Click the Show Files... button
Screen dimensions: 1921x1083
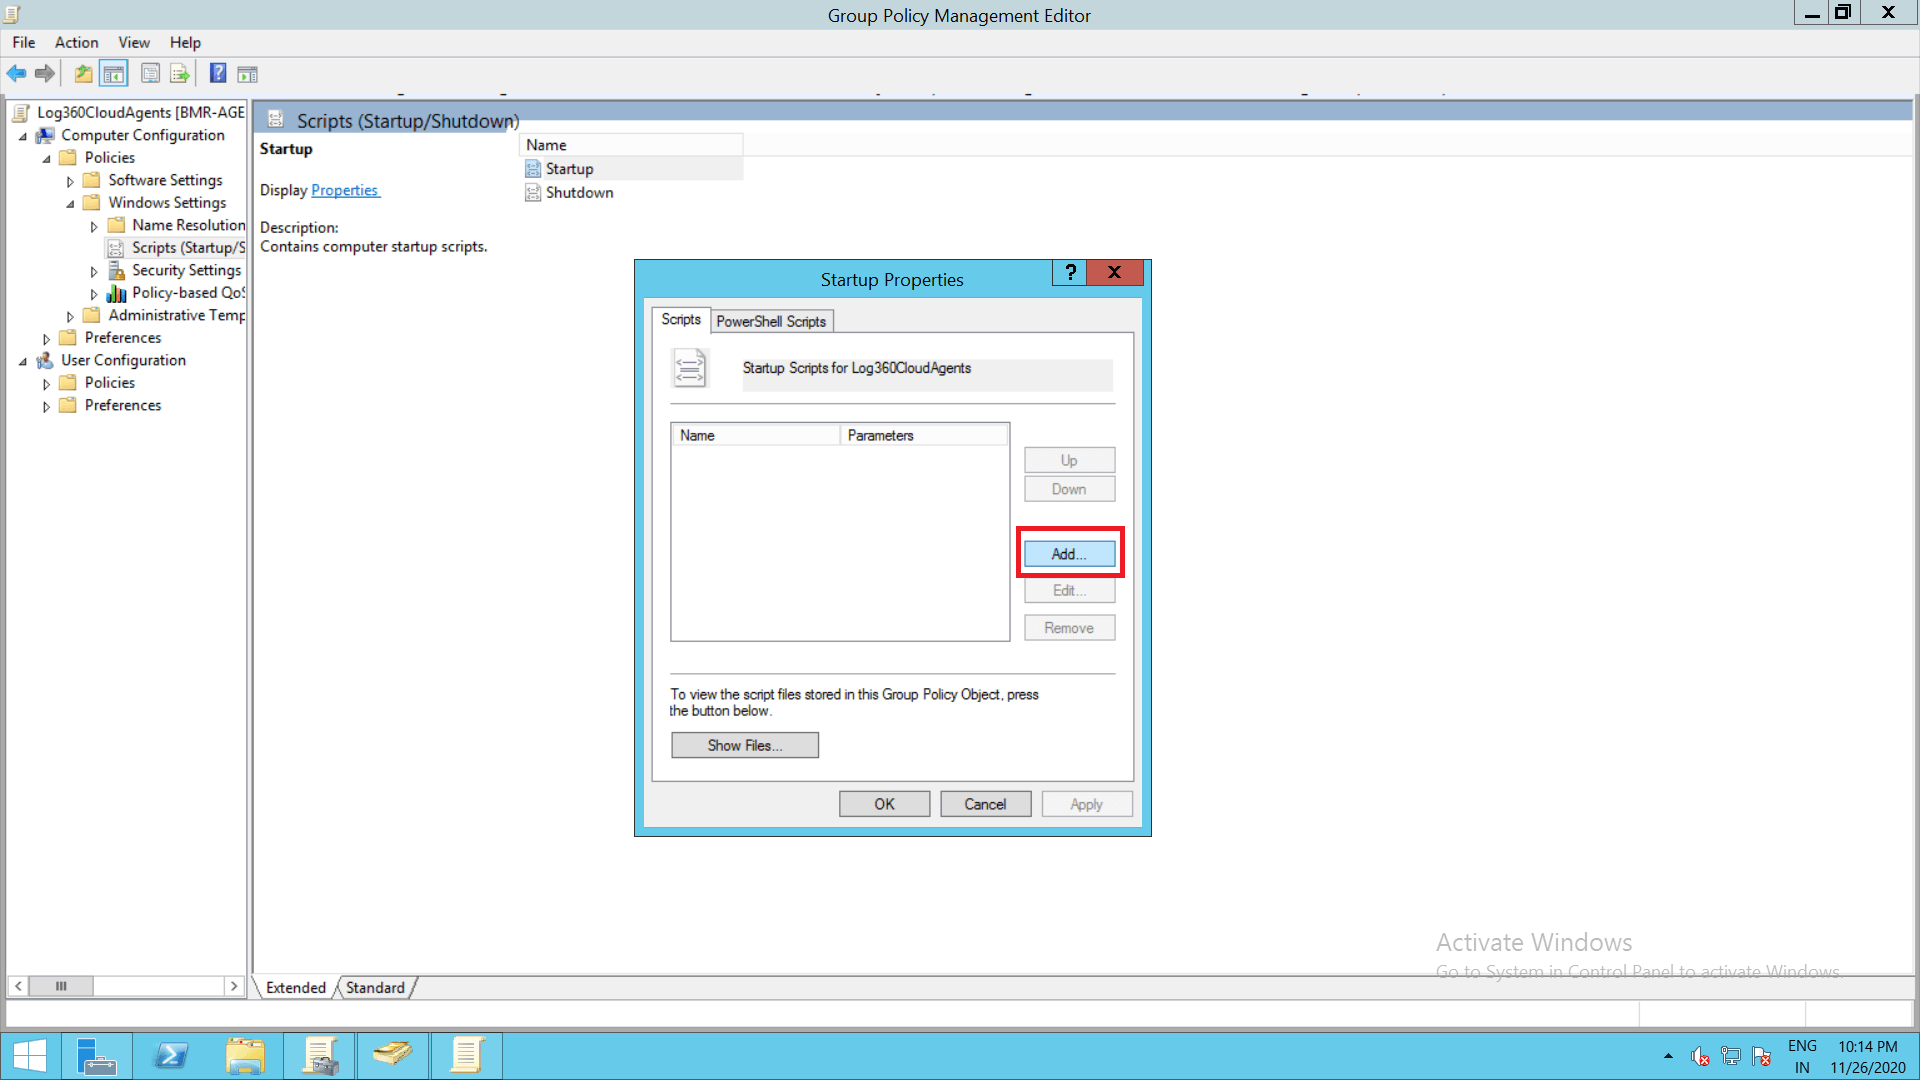pos(744,746)
